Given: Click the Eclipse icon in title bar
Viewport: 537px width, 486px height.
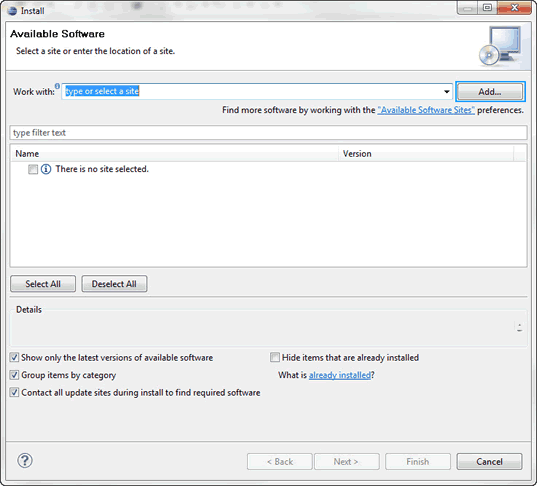Looking at the screenshot, I should pos(12,11).
